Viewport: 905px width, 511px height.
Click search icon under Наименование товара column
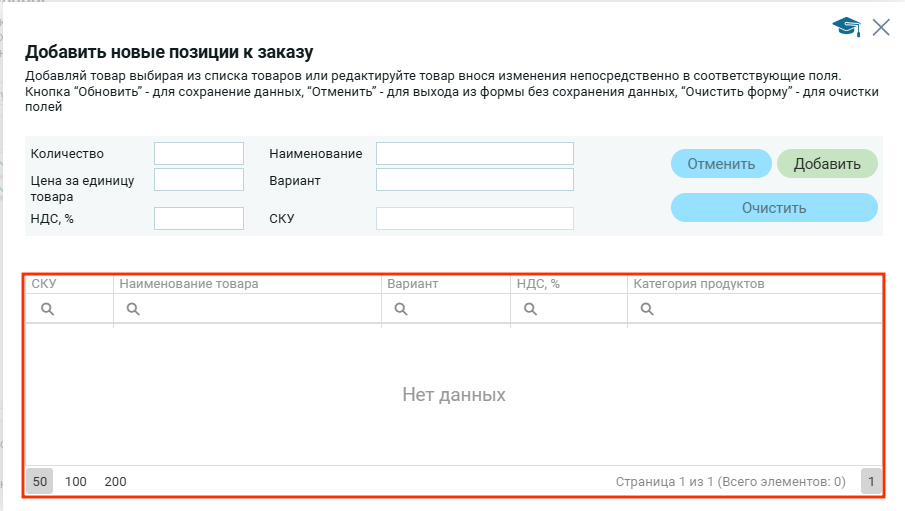133,310
